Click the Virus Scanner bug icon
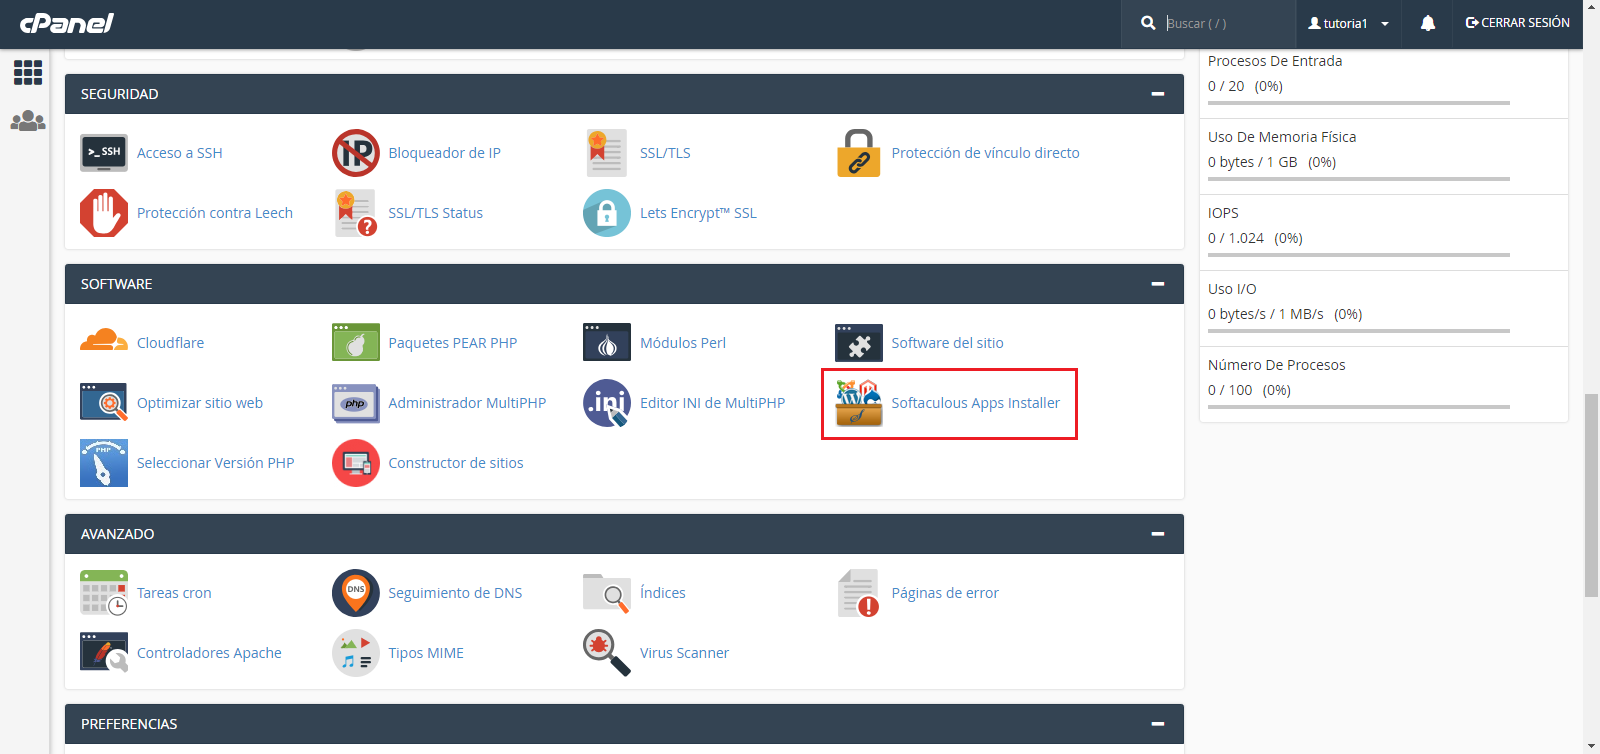The image size is (1600, 754). (607, 653)
